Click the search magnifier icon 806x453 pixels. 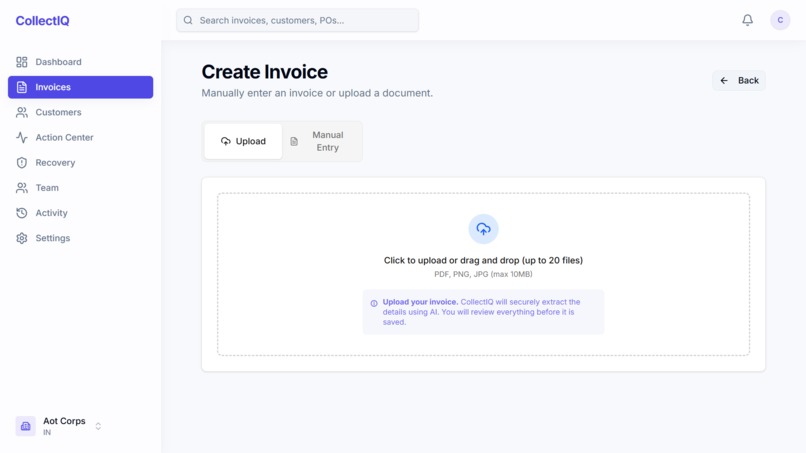188,21
